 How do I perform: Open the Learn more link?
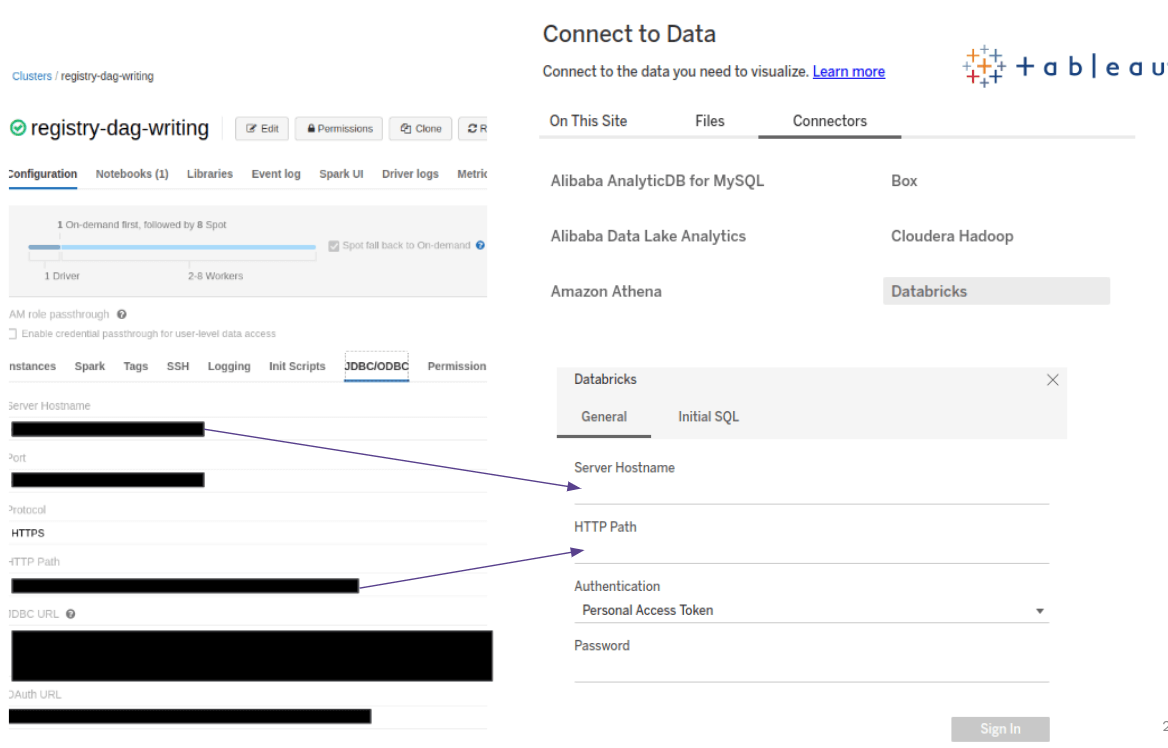(x=848, y=71)
